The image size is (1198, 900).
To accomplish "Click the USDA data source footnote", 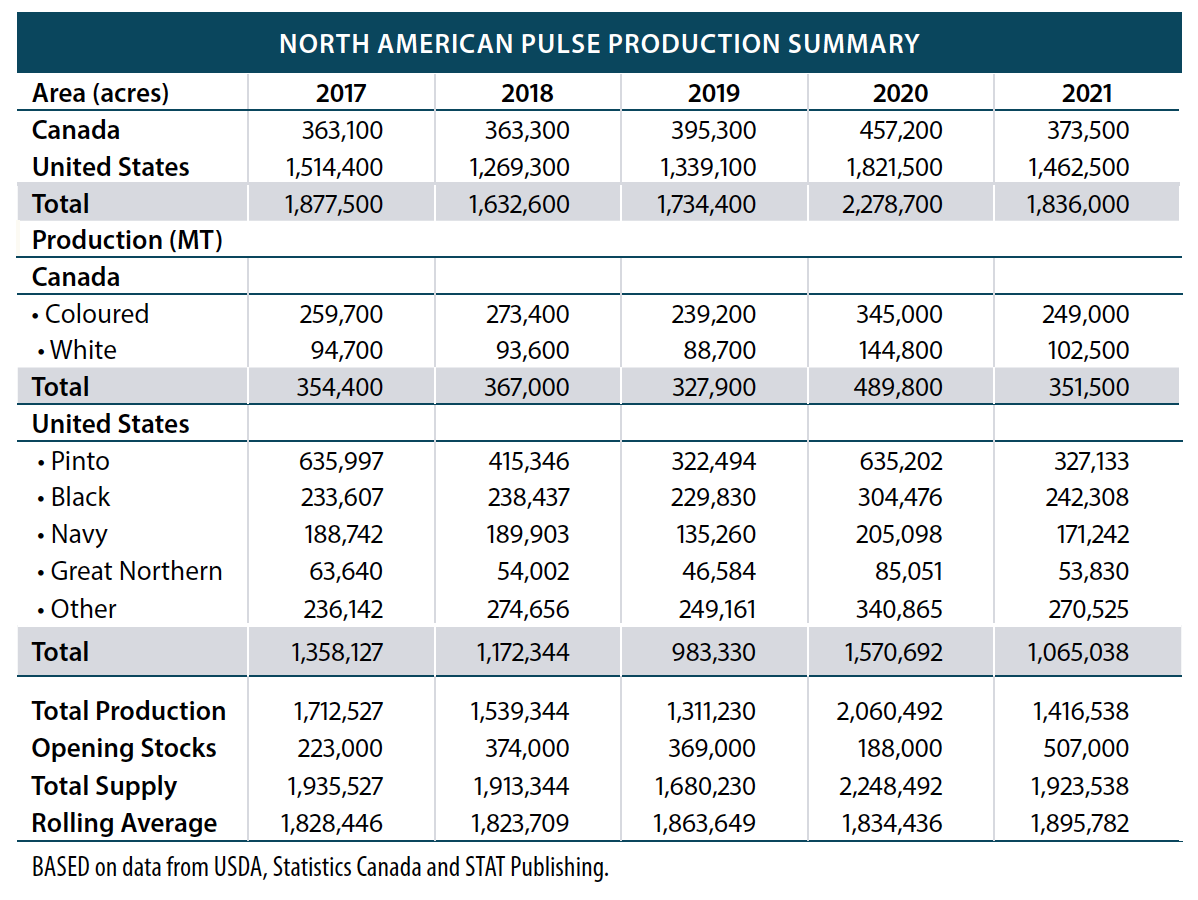I will point(320,868).
